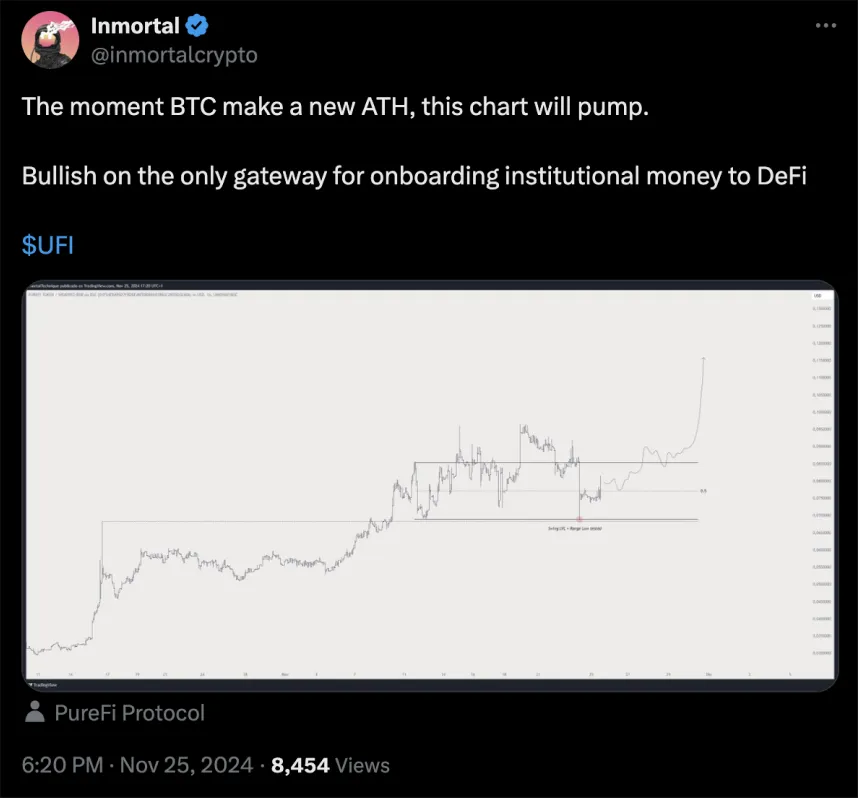View the 8,454 Views count
This screenshot has height=798, width=858.
pos(329,765)
